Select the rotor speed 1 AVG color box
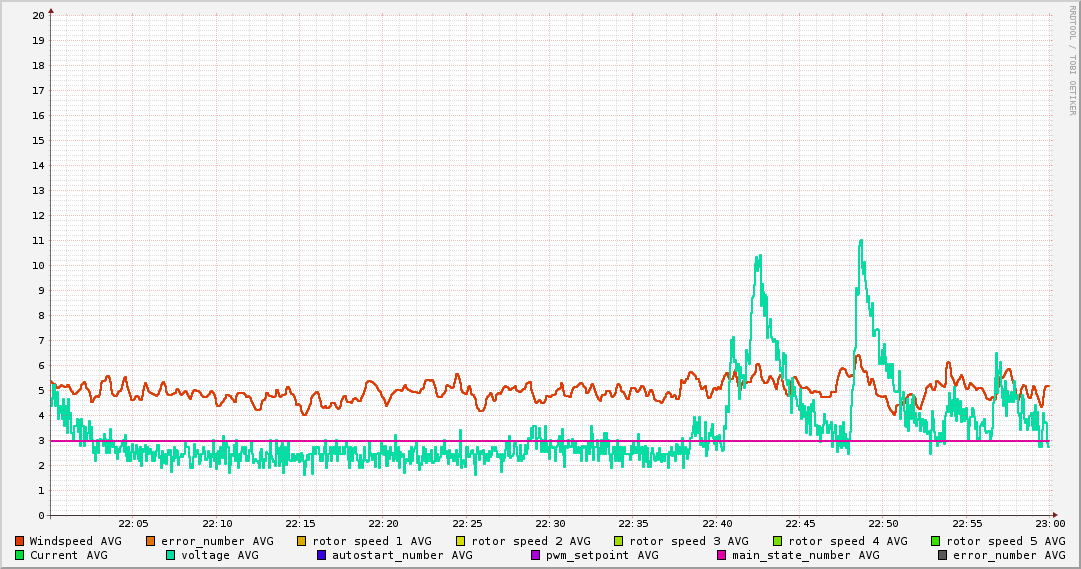Screen dimensions: 1081x569 coord(302,541)
